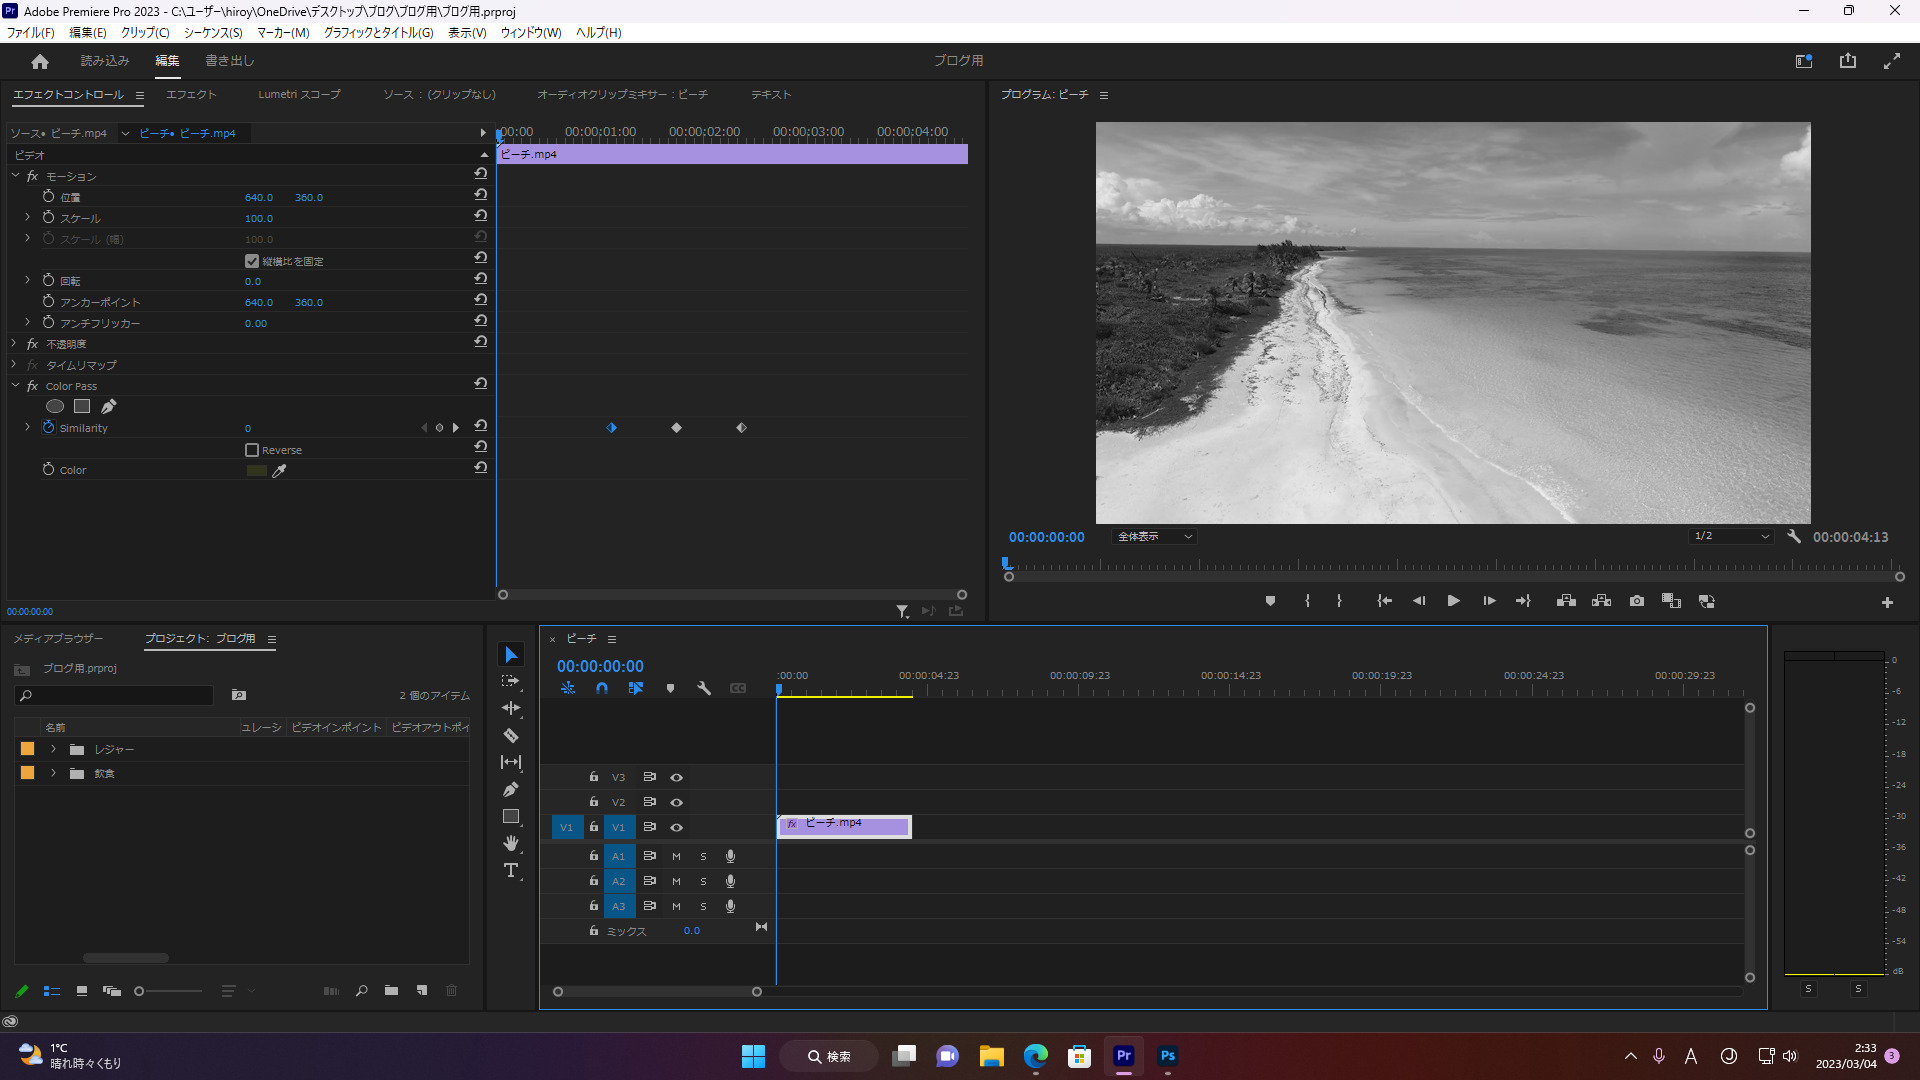Open timeline display settings wrench
This screenshot has width=1920, height=1080.
[704, 688]
